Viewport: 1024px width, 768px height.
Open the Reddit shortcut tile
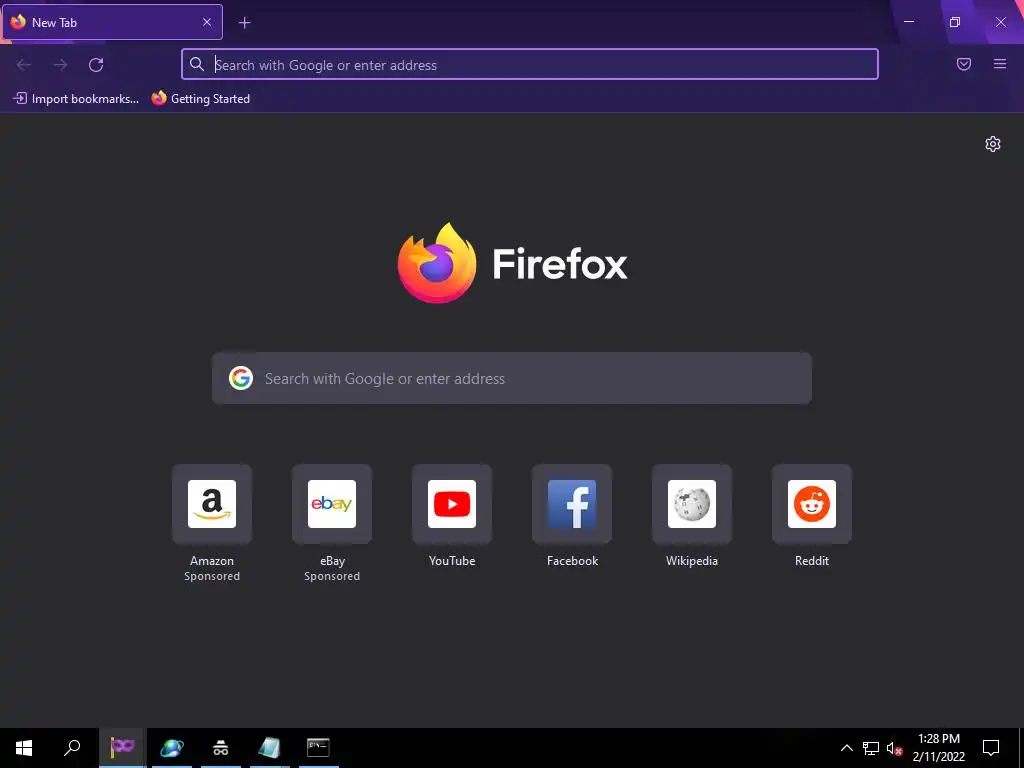(x=812, y=504)
